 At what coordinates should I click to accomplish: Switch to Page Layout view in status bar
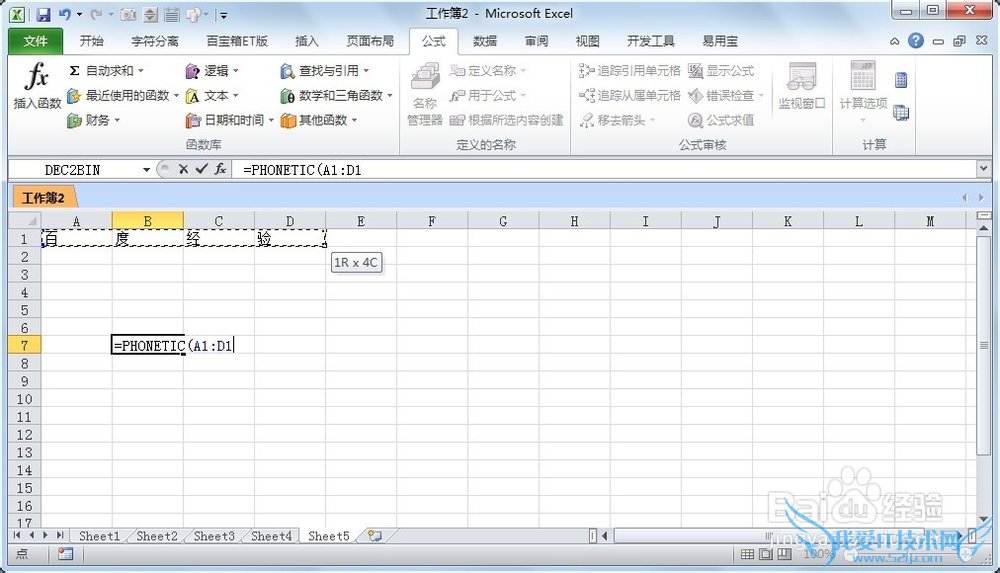click(765, 554)
